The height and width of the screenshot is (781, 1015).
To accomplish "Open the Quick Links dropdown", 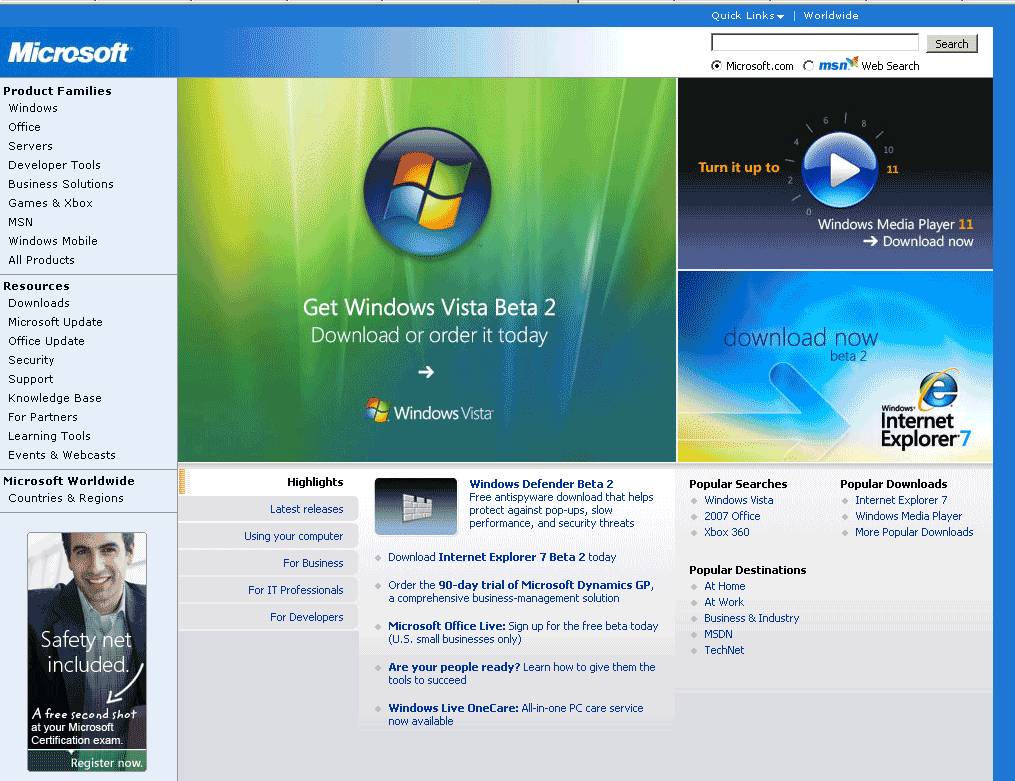I will tap(747, 16).
